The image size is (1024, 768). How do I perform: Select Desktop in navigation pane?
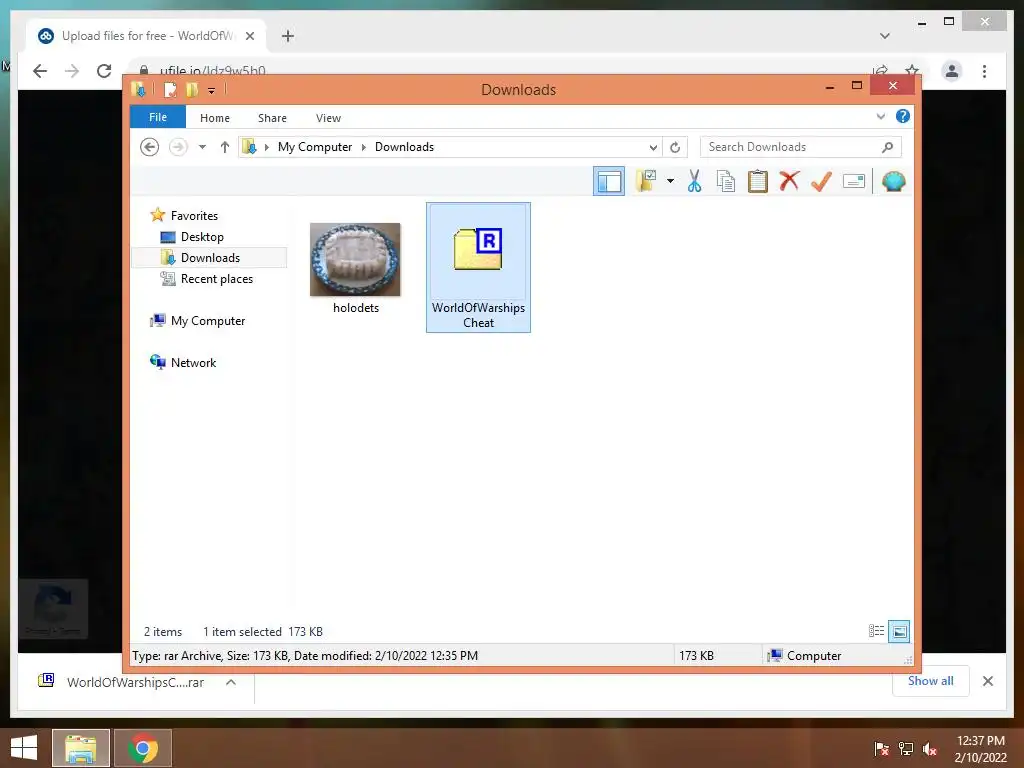(x=202, y=236)
